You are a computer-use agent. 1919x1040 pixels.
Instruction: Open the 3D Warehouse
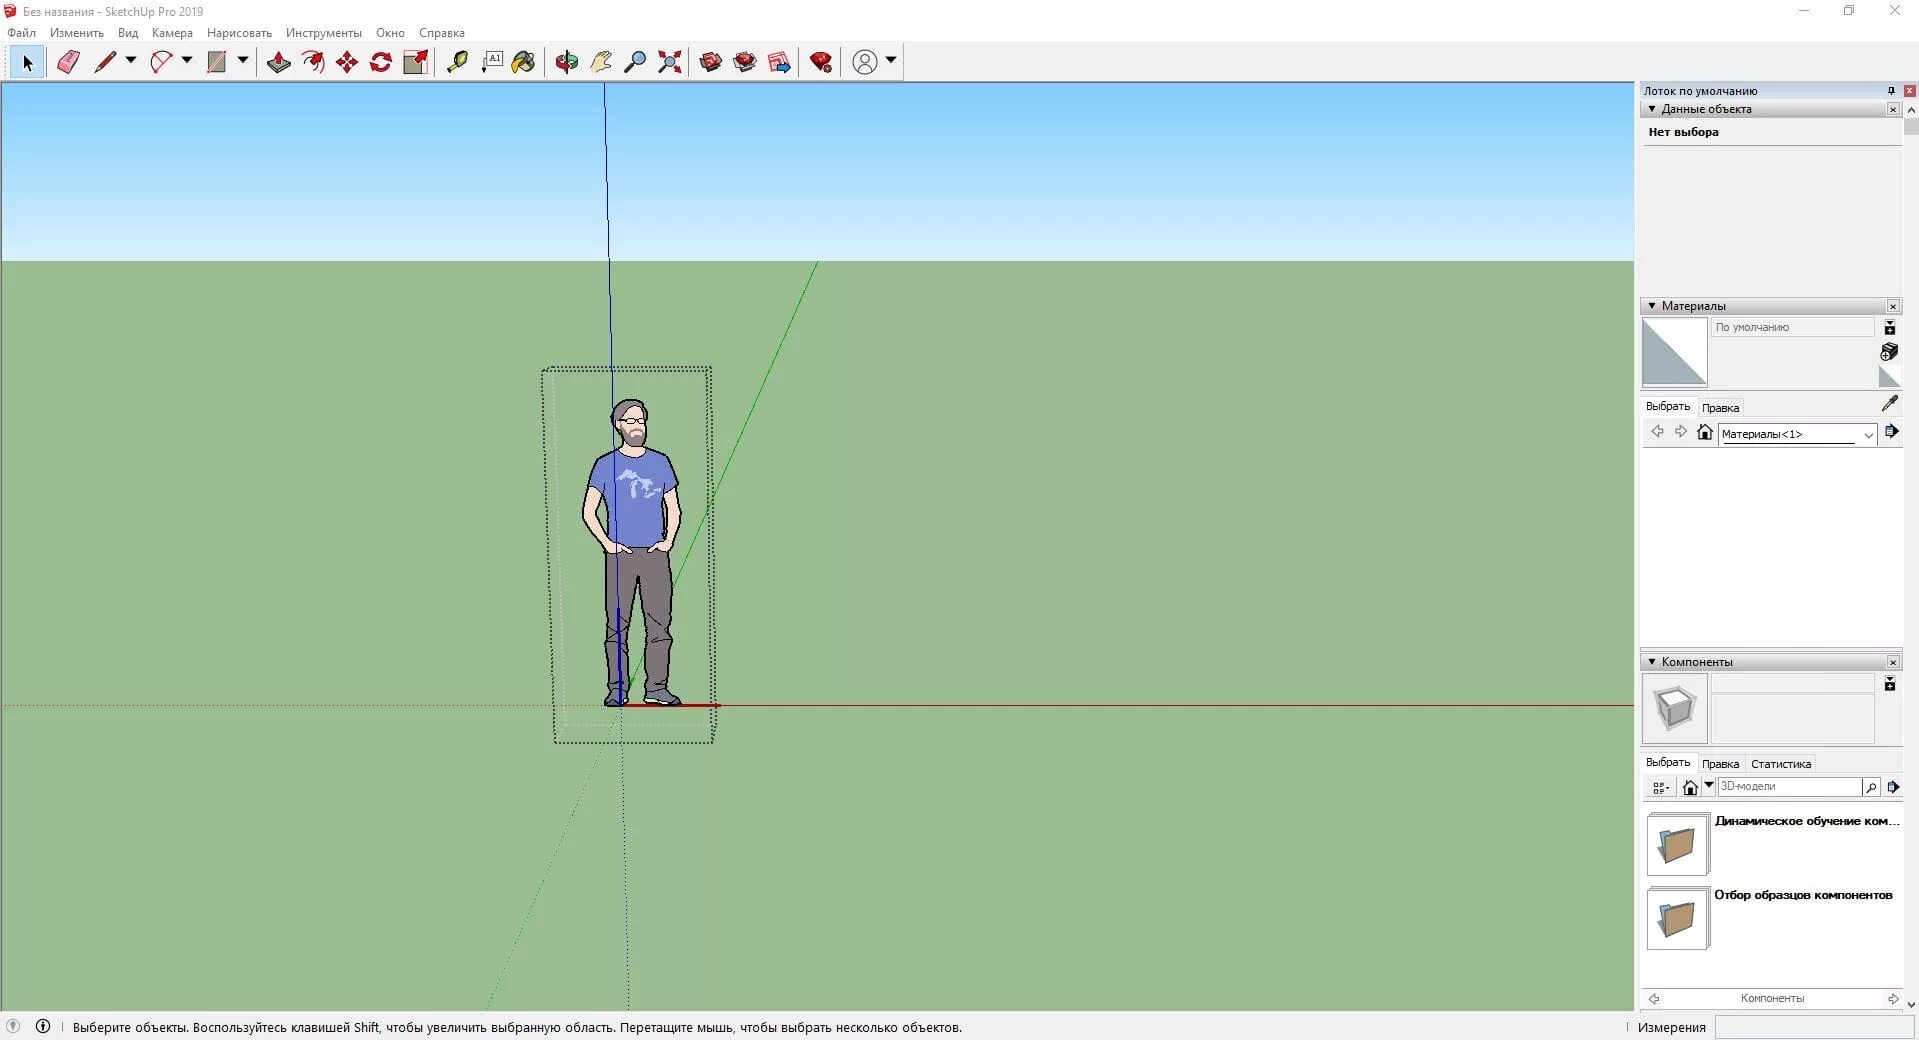pos(711,62)
